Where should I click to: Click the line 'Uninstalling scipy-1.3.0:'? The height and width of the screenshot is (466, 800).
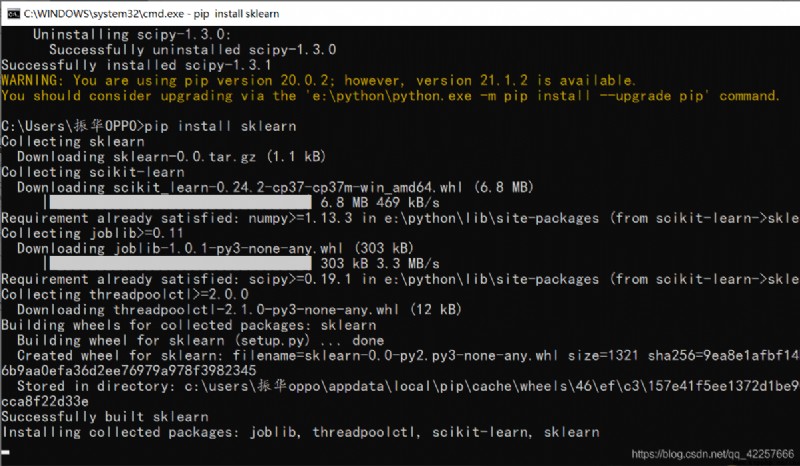coord(132,34)
